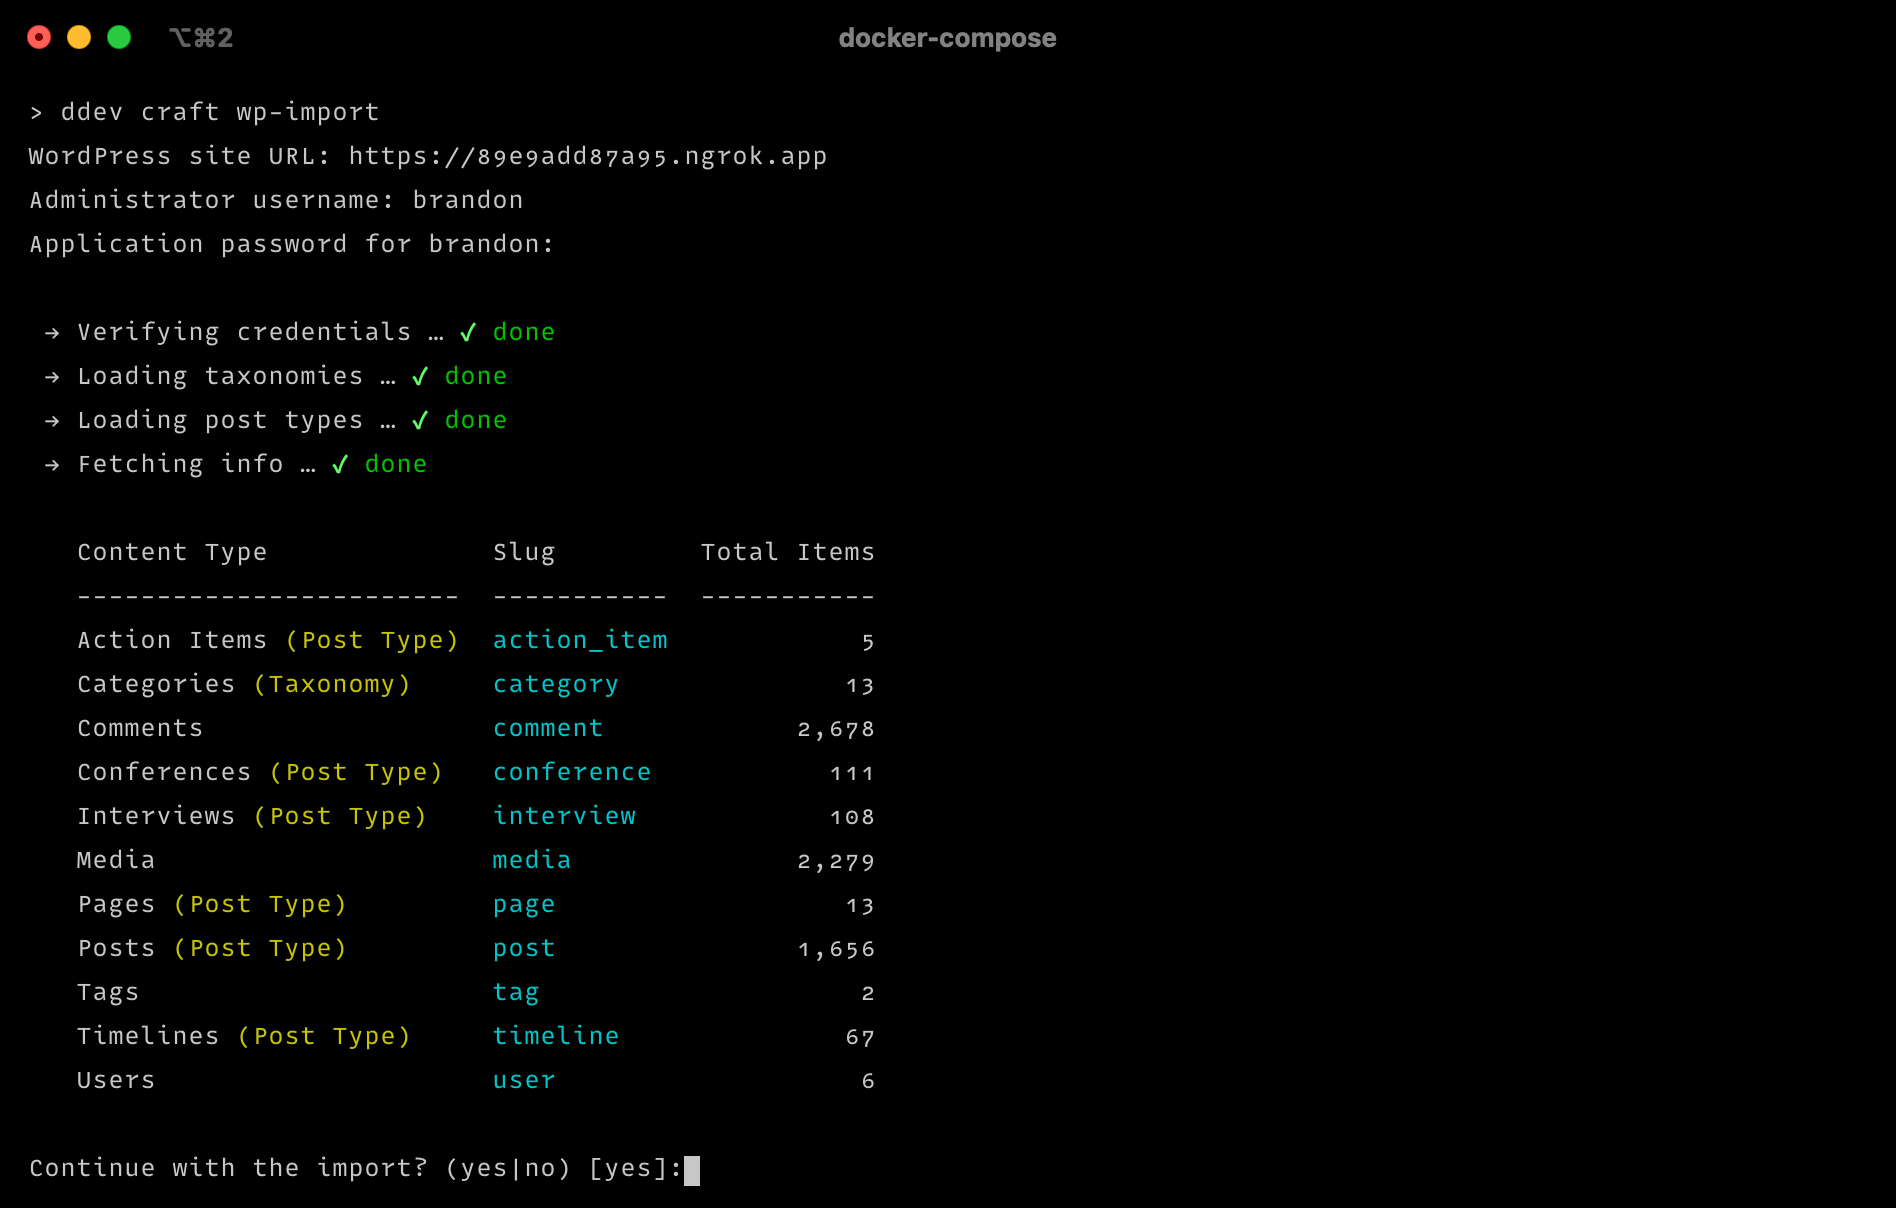1896x1208 pixels.
Task: Click the 'Fetching info' status line
Action: click(x=236, y=464)
